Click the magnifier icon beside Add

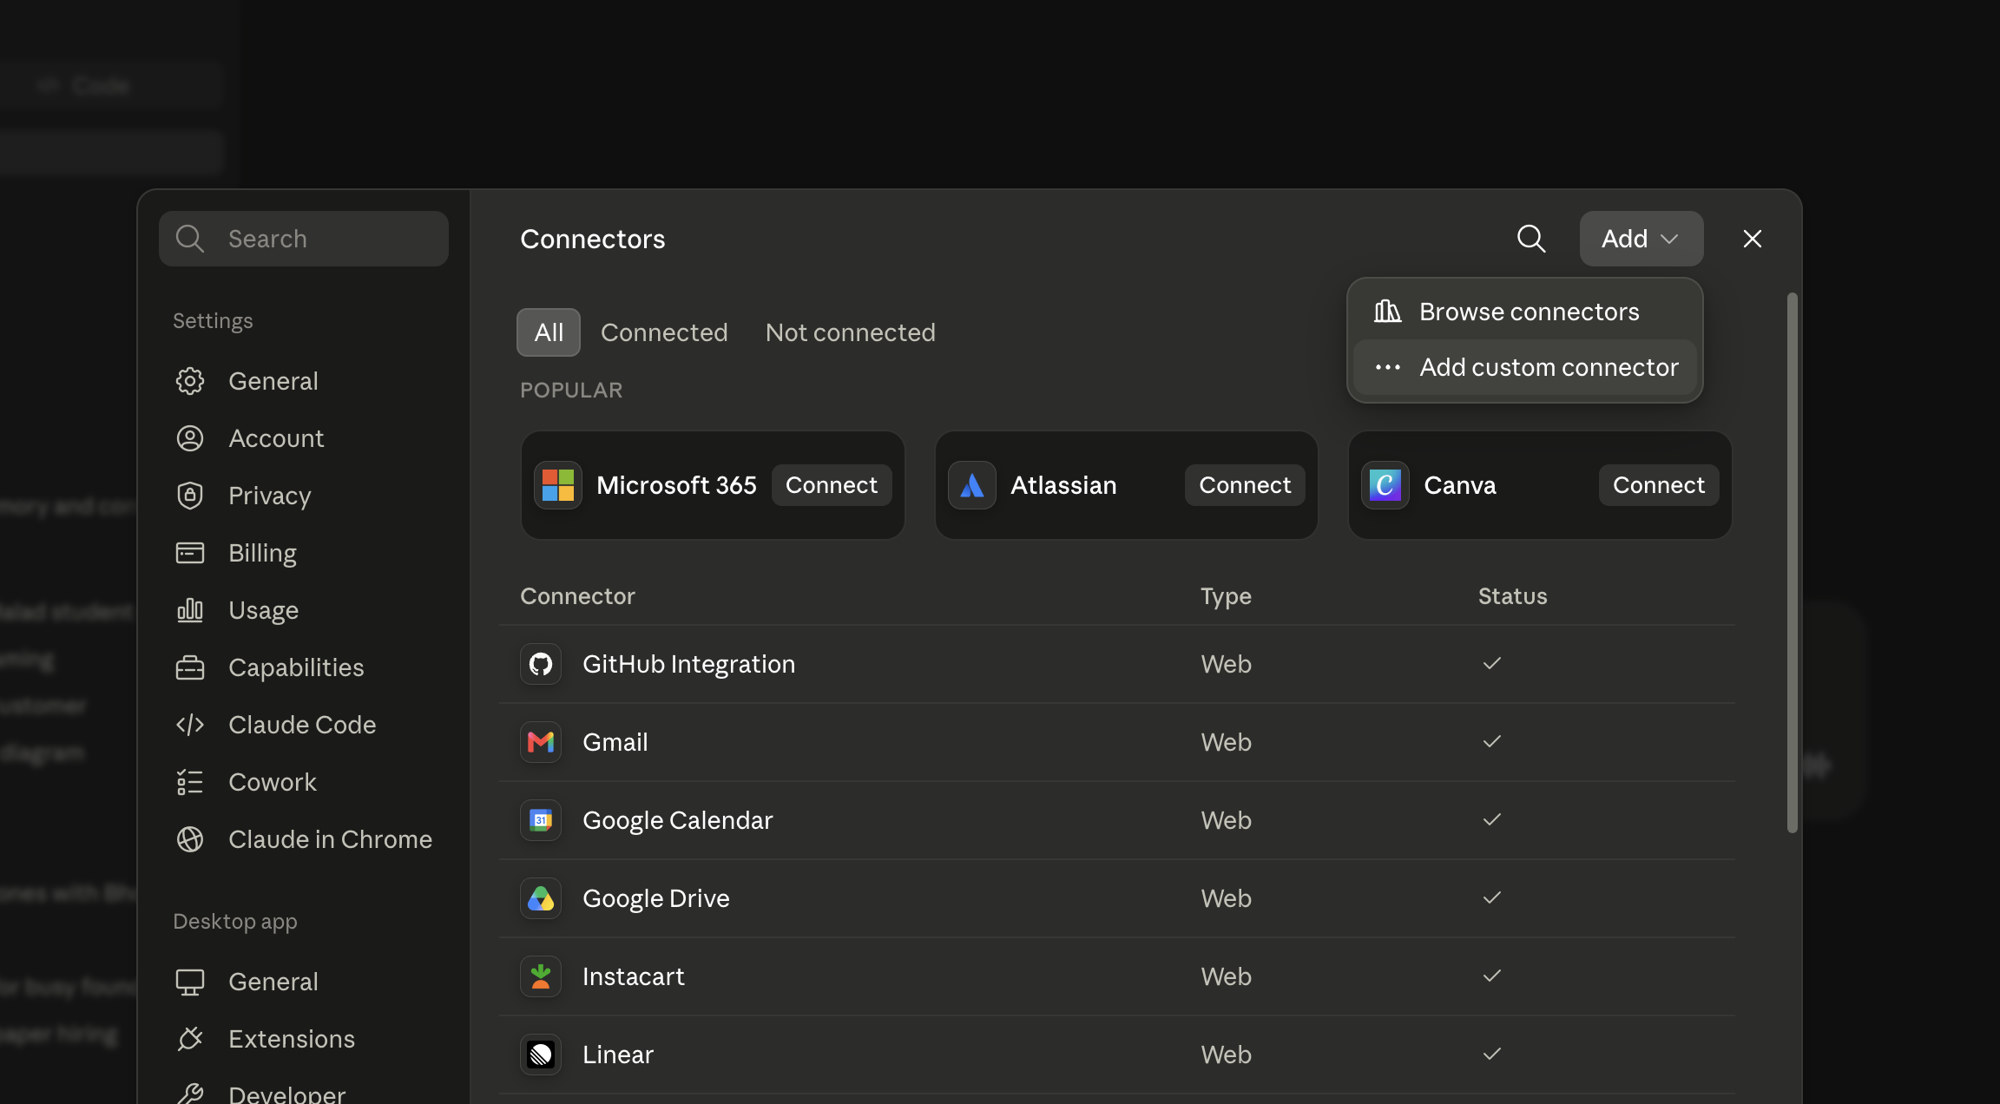point(1531,238)
